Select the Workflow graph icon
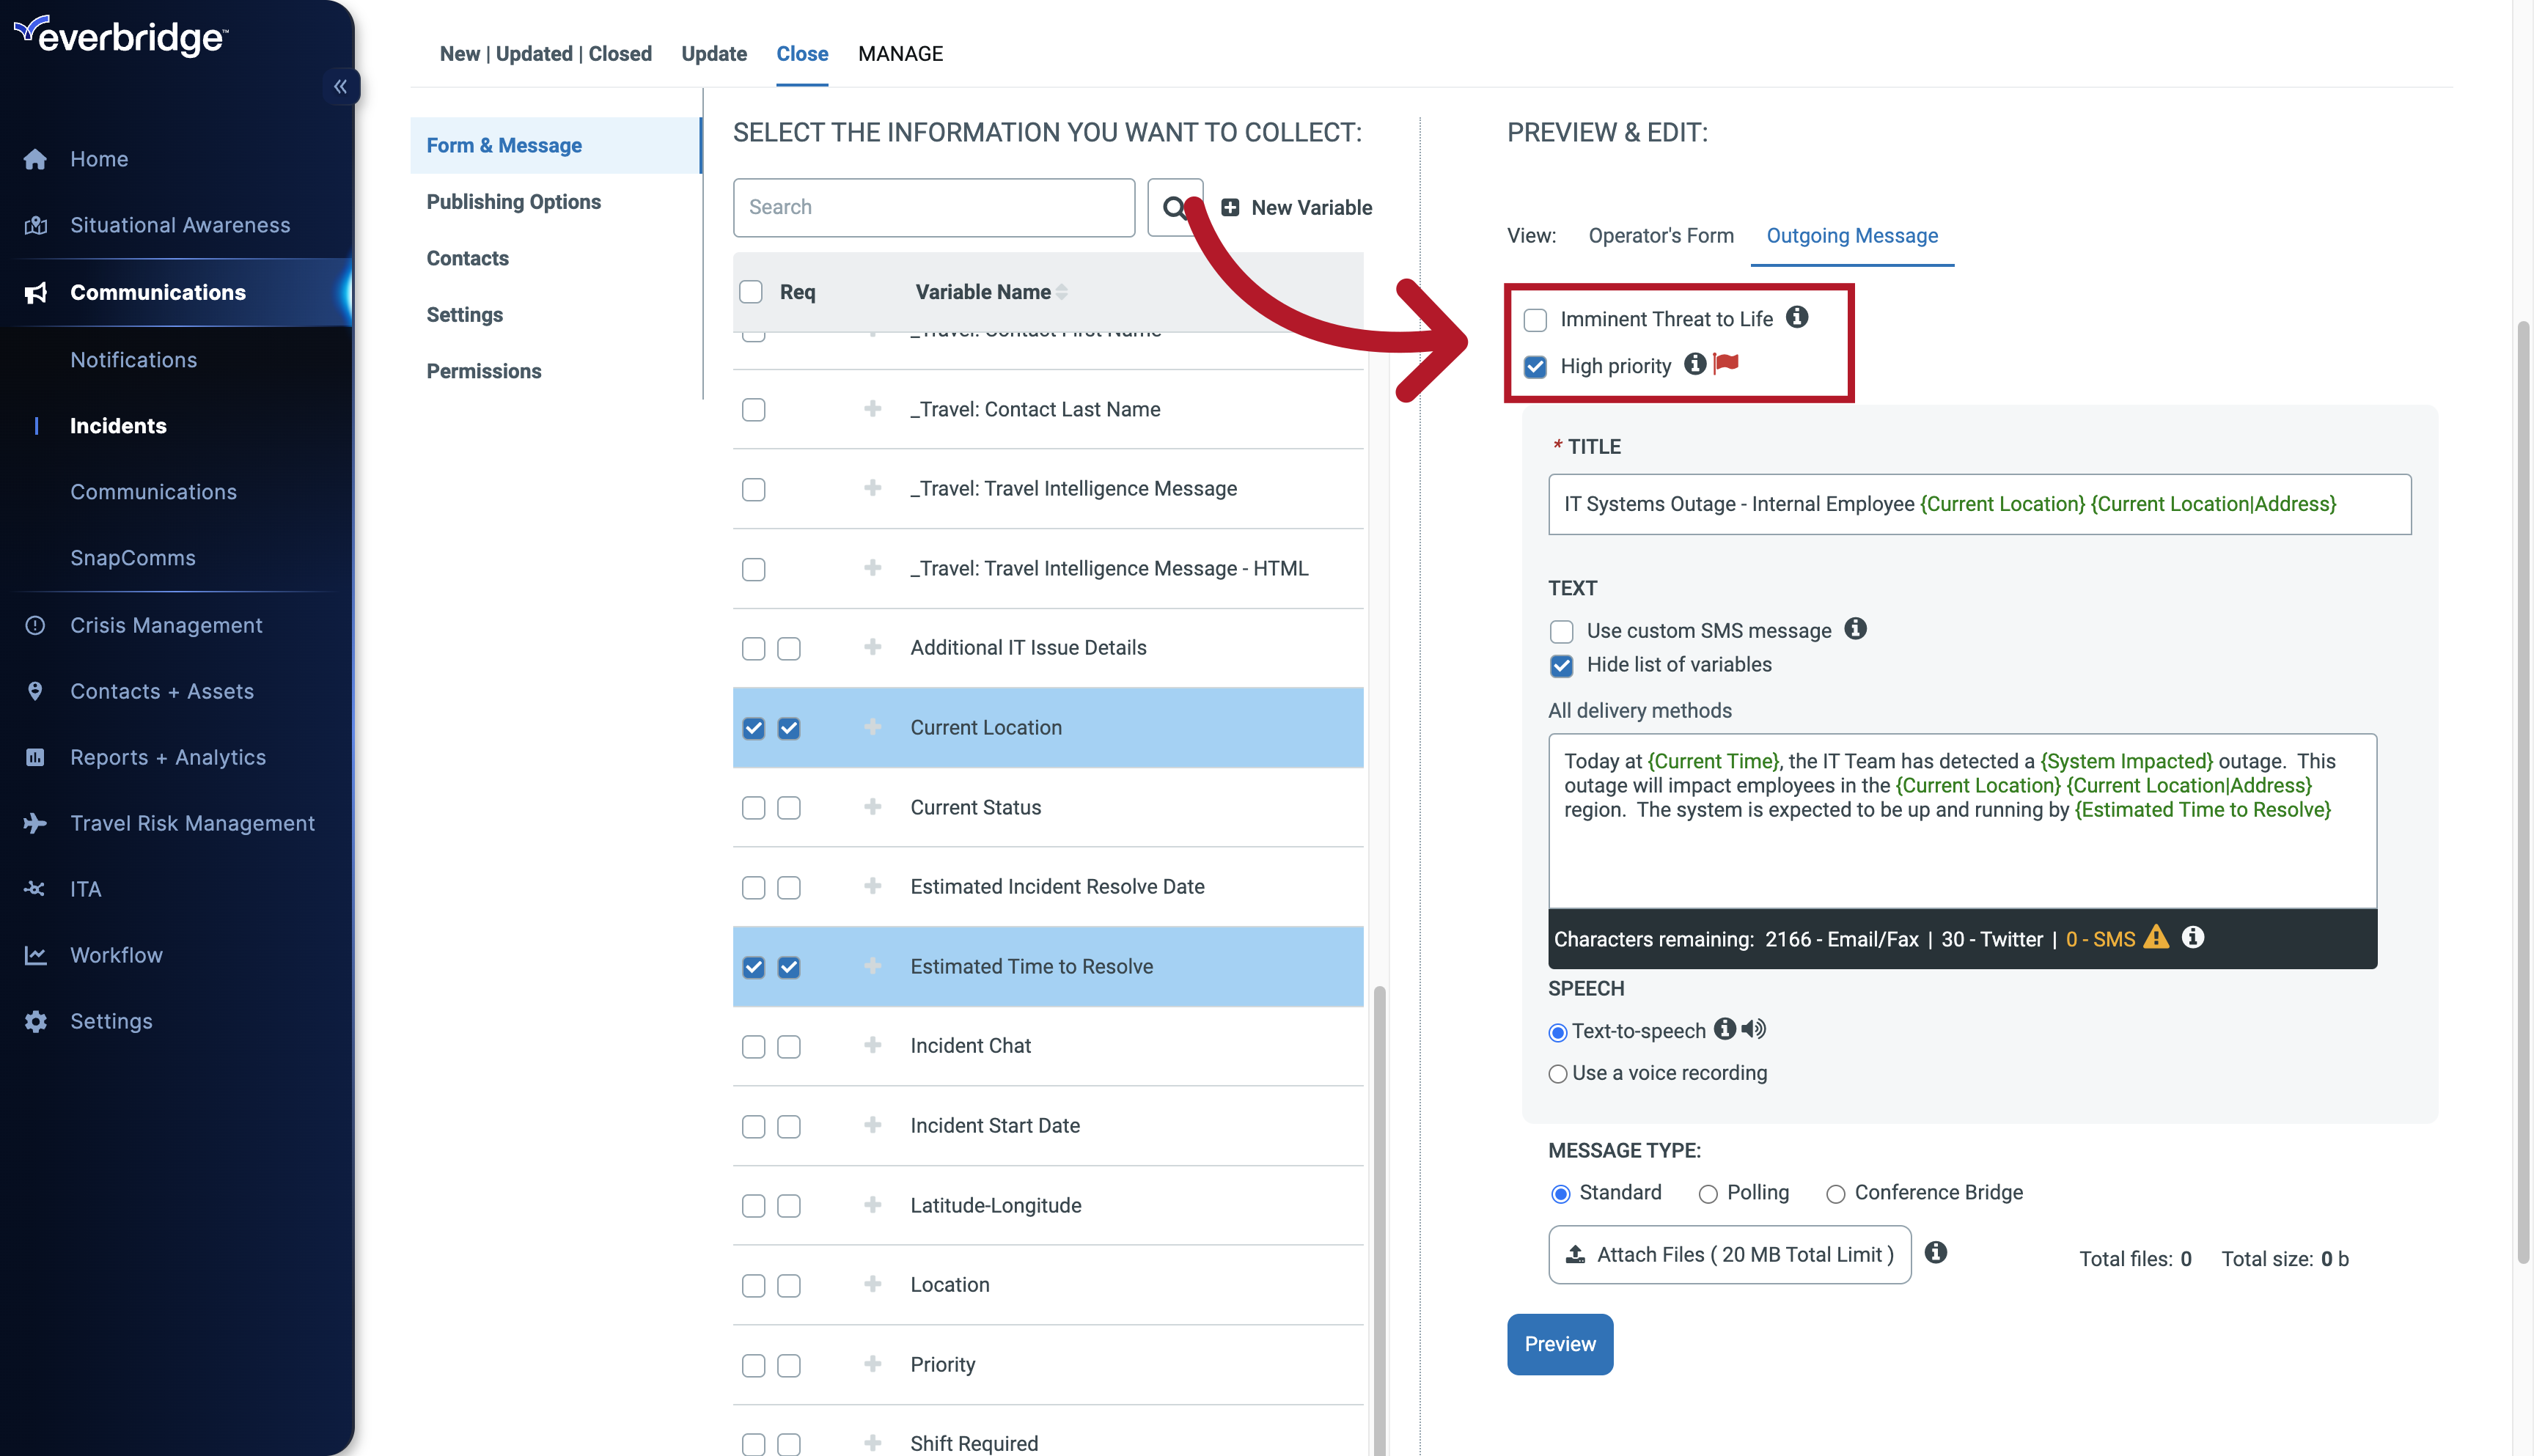Screen dimensions: 2534x1456 point(35,955)
